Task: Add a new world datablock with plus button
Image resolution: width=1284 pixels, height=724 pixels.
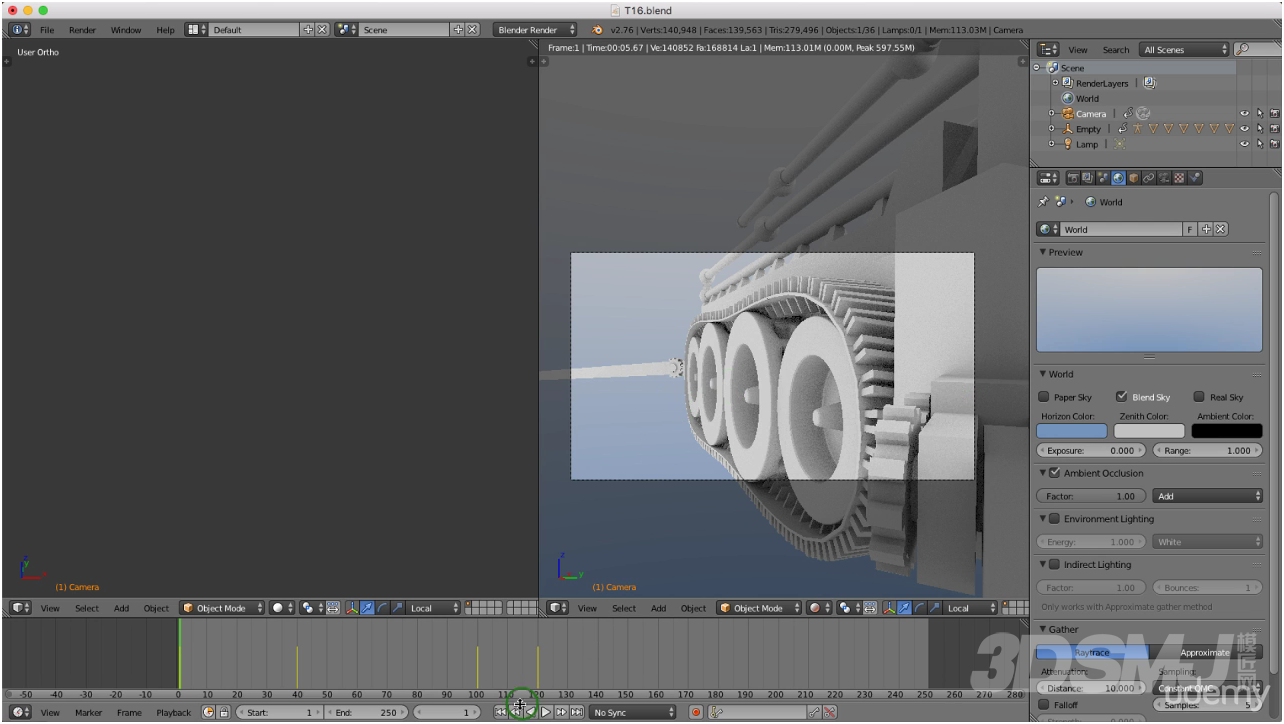Action: 1207,229
